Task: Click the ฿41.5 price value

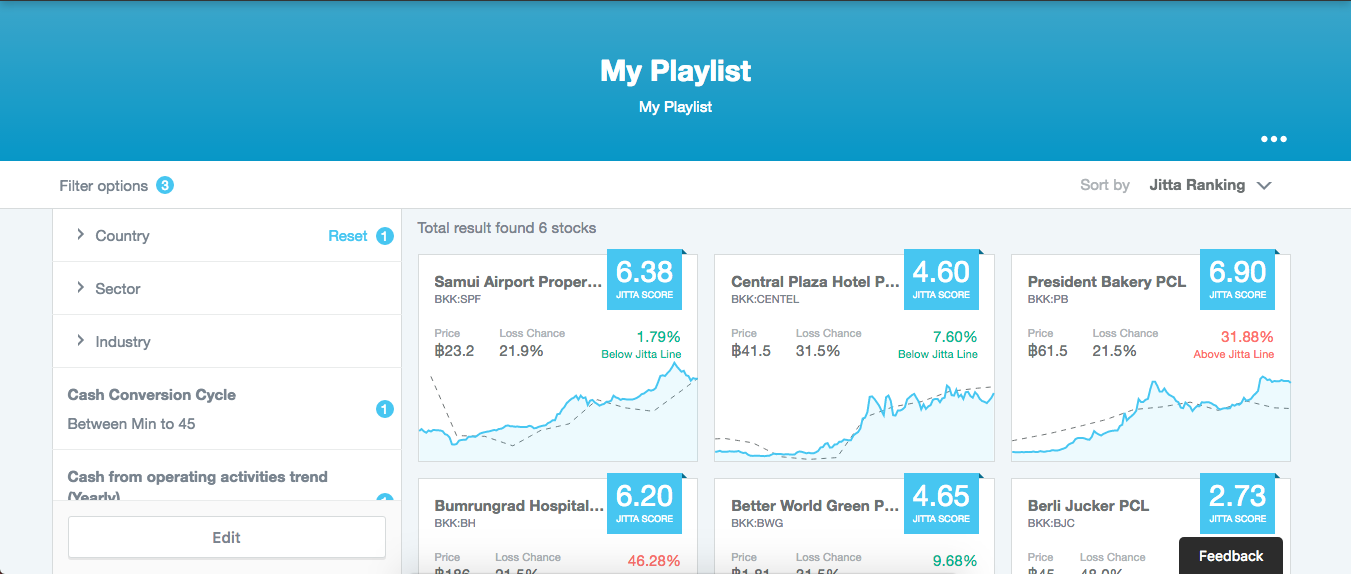Action: (751, 351)
